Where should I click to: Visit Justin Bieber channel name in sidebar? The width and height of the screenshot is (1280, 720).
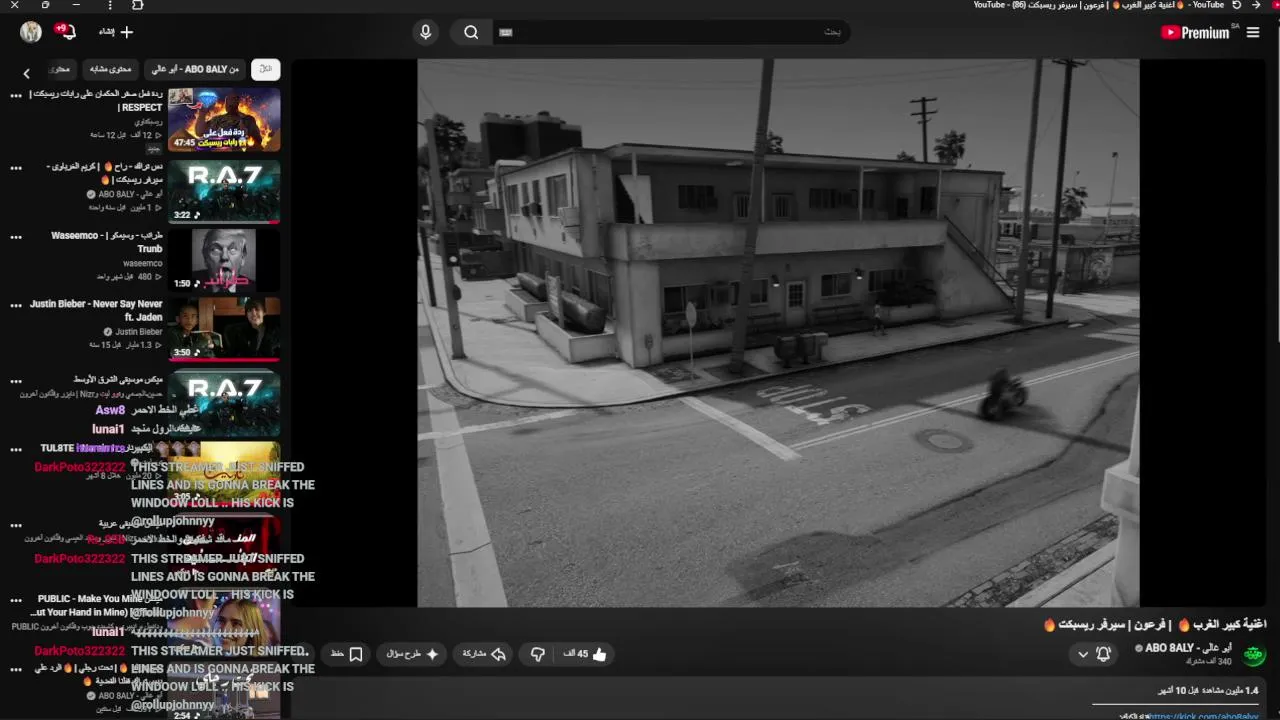pyautogui.click(x=138, y=331)
